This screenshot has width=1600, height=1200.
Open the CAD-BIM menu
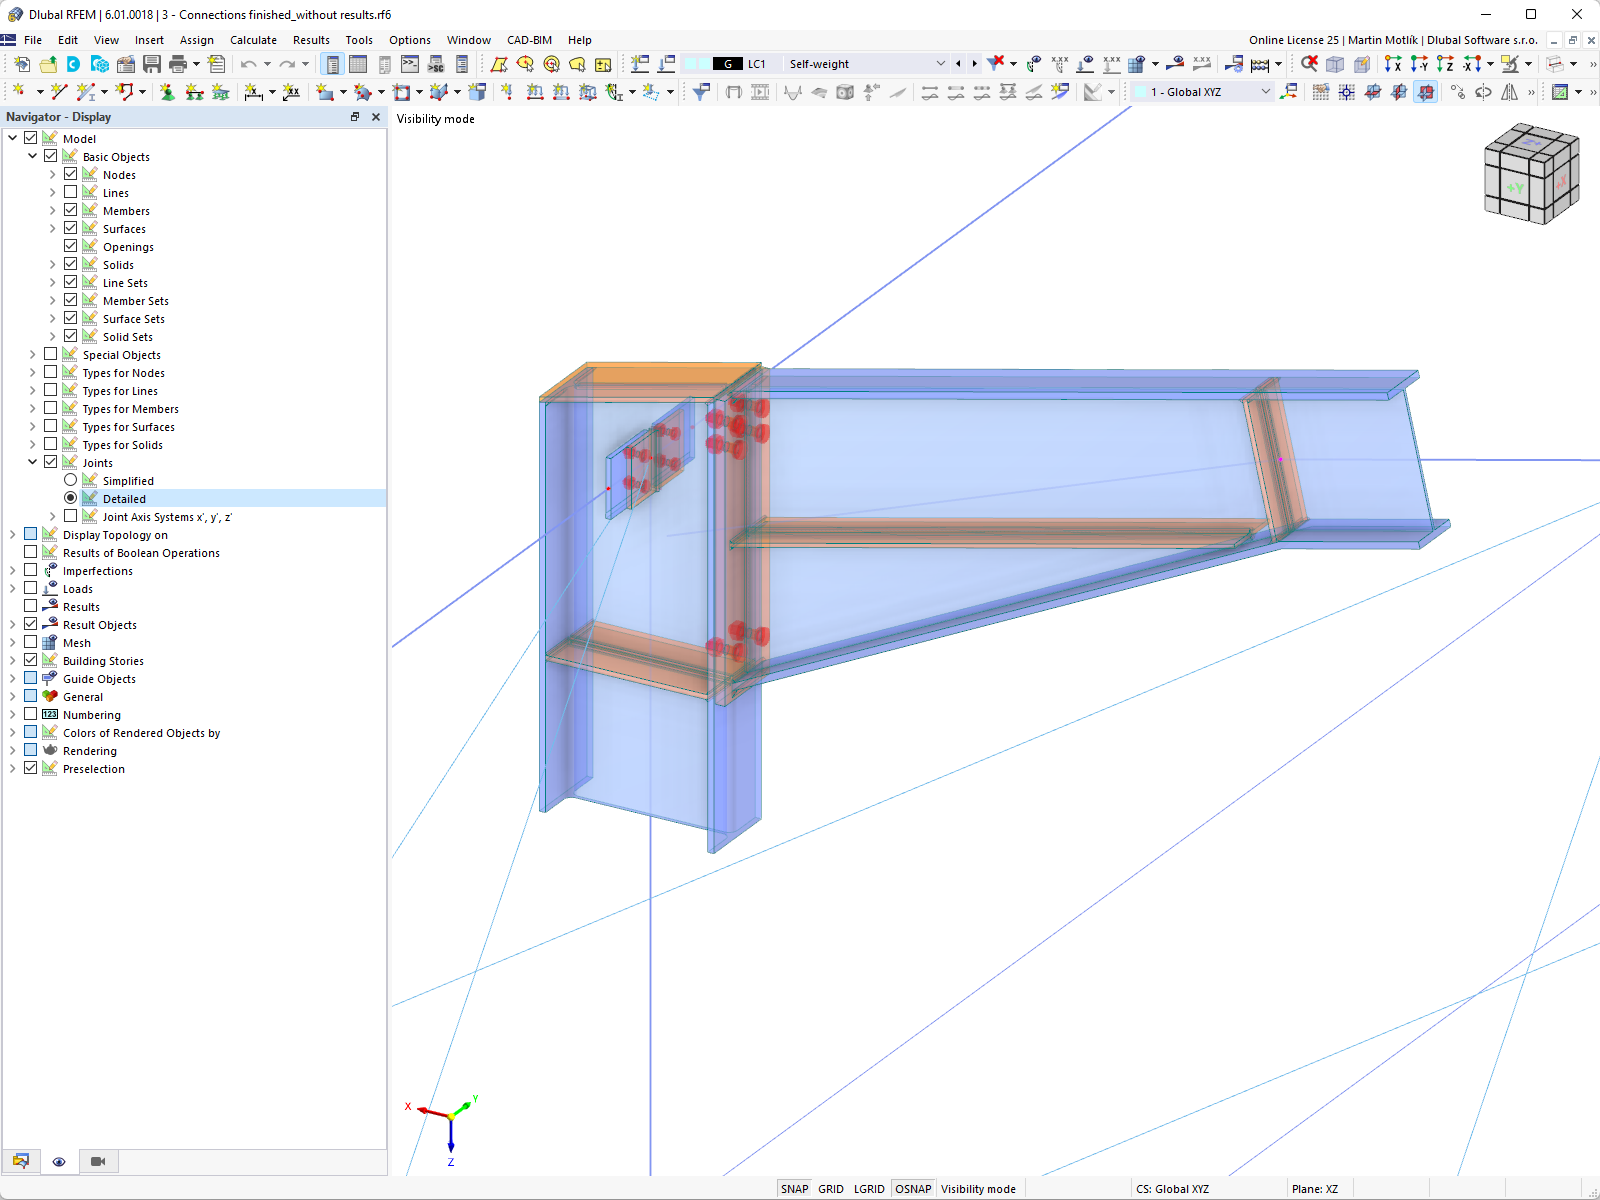click(x=528, y=40)
